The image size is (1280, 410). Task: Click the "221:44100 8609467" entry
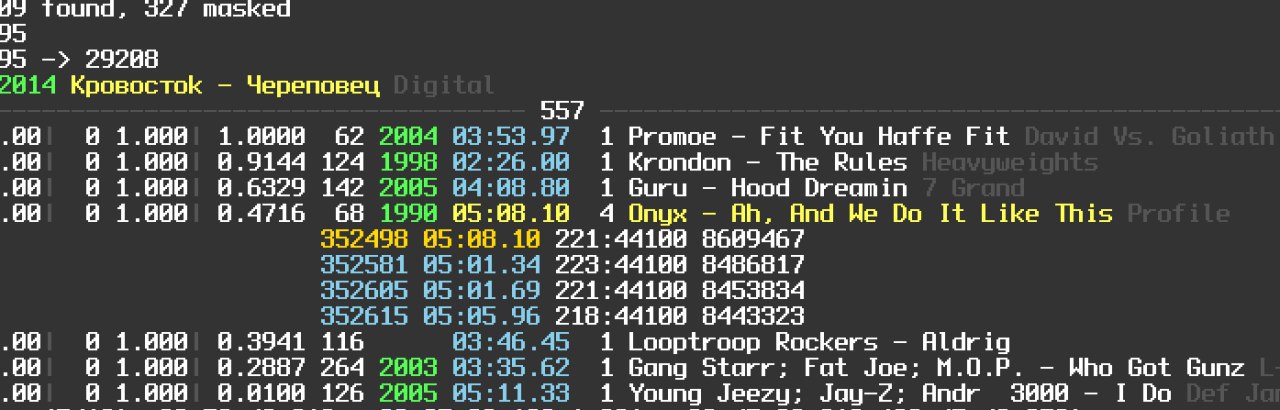point(679,239)
